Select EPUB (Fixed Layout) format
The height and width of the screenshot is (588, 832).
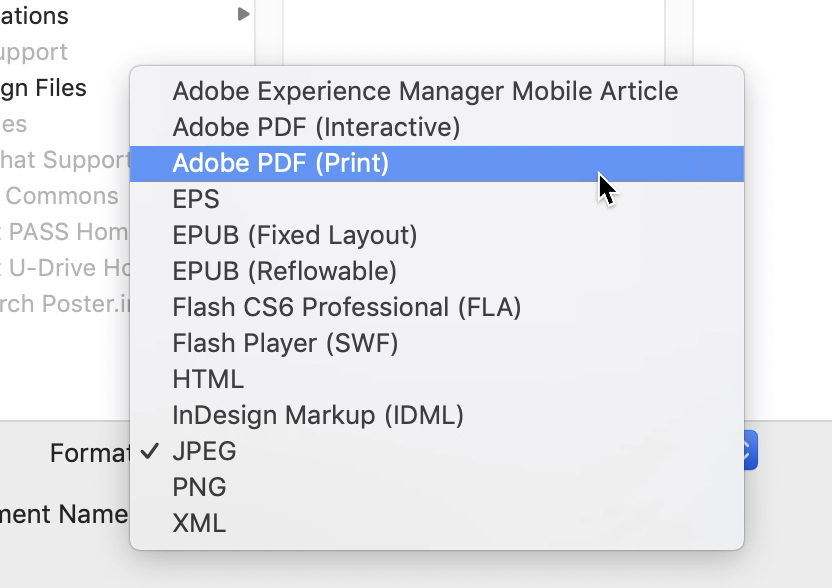437,235
